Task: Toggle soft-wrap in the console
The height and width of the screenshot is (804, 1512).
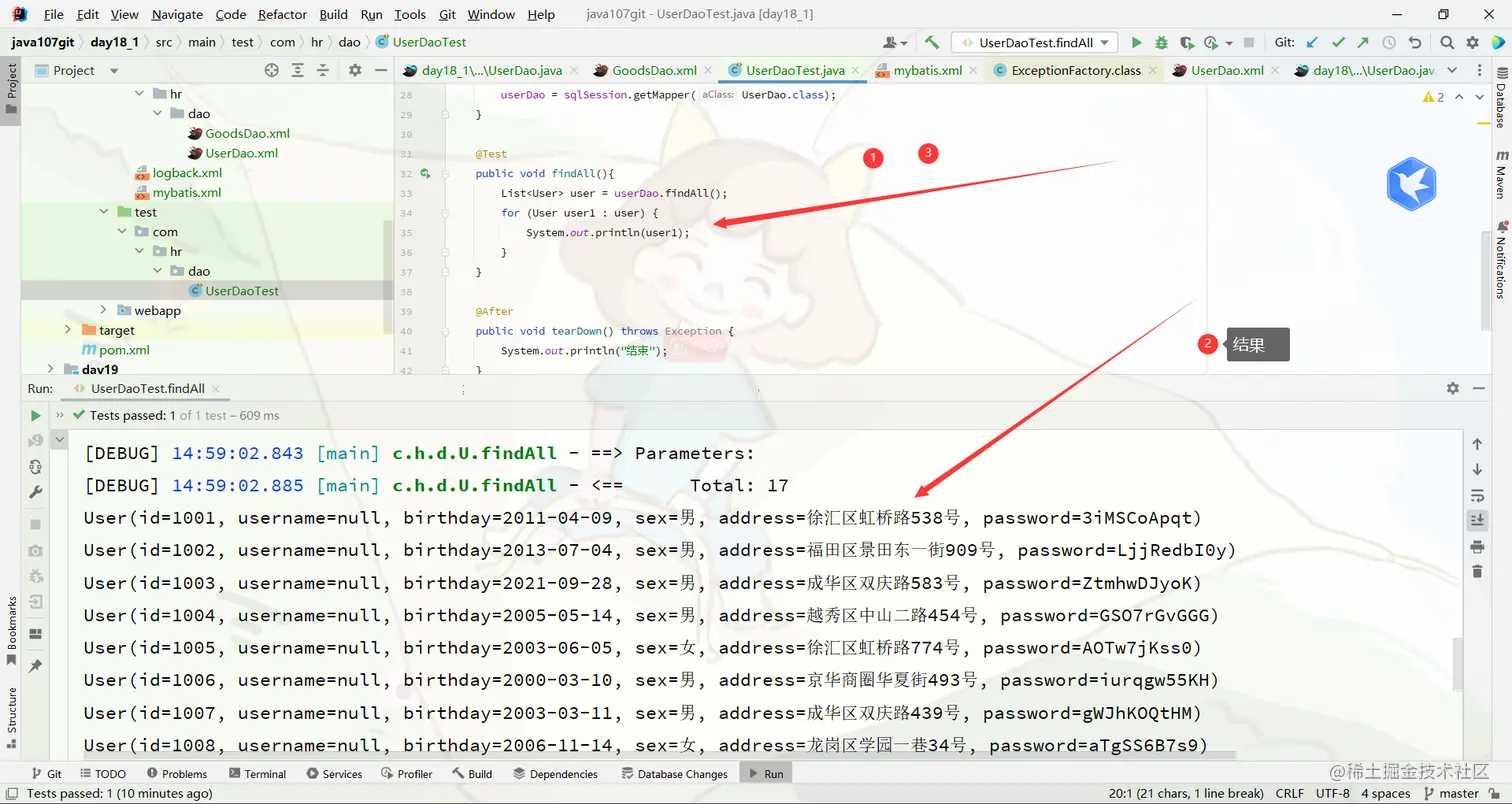Action: coord(1477,495)
